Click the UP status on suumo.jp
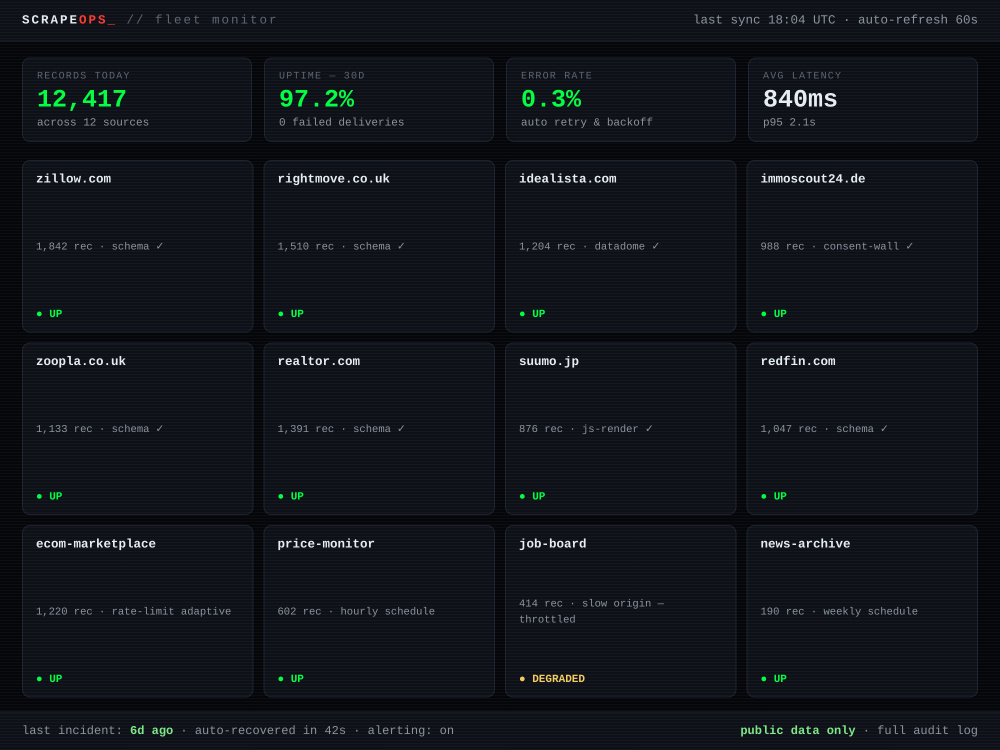 tap(533, 496)
